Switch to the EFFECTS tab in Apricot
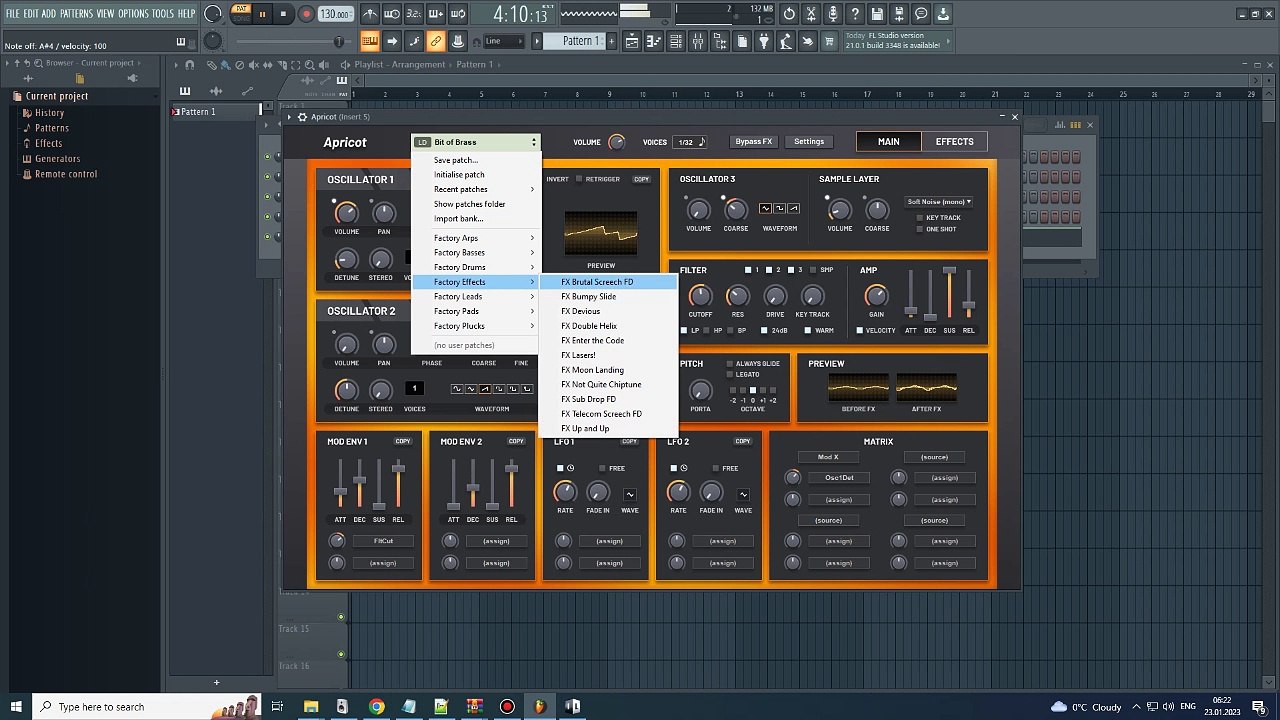 click(x=954, y=142)
